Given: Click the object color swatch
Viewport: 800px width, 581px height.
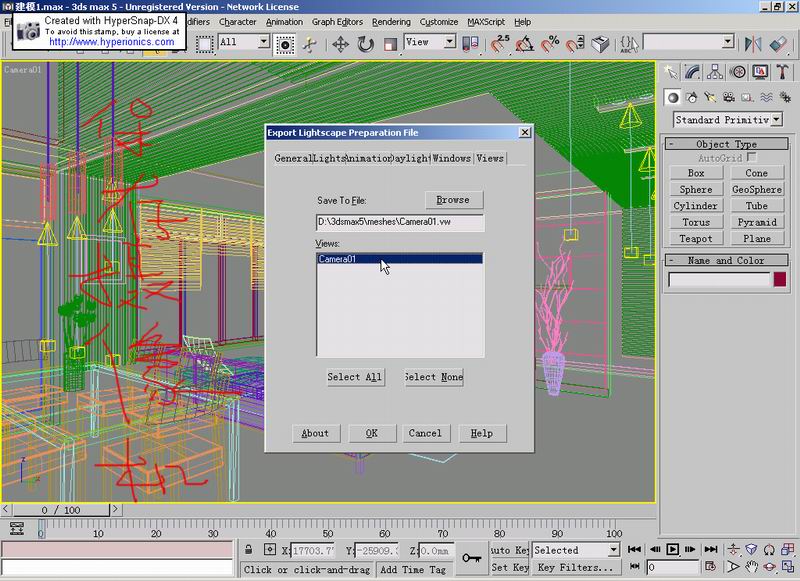Looking at the screenshot, I should coord(779,280).
